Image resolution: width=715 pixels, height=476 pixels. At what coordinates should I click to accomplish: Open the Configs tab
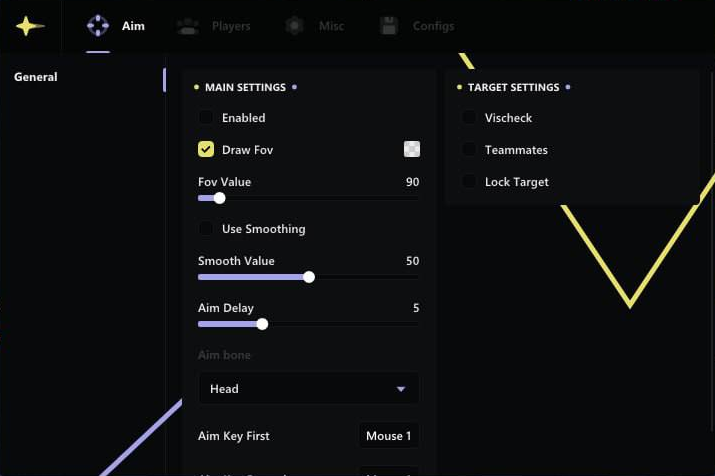[433, 26]
